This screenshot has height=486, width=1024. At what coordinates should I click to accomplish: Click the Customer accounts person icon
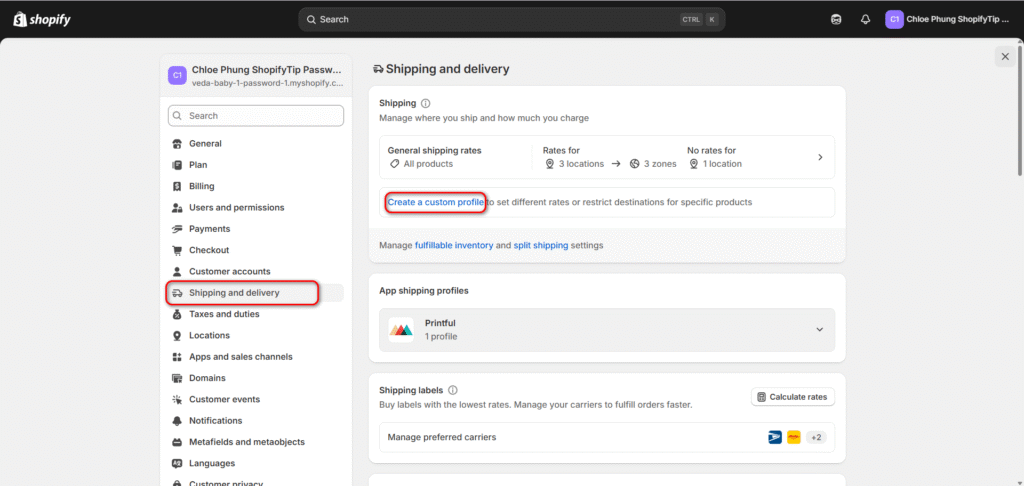click(176, 272)
